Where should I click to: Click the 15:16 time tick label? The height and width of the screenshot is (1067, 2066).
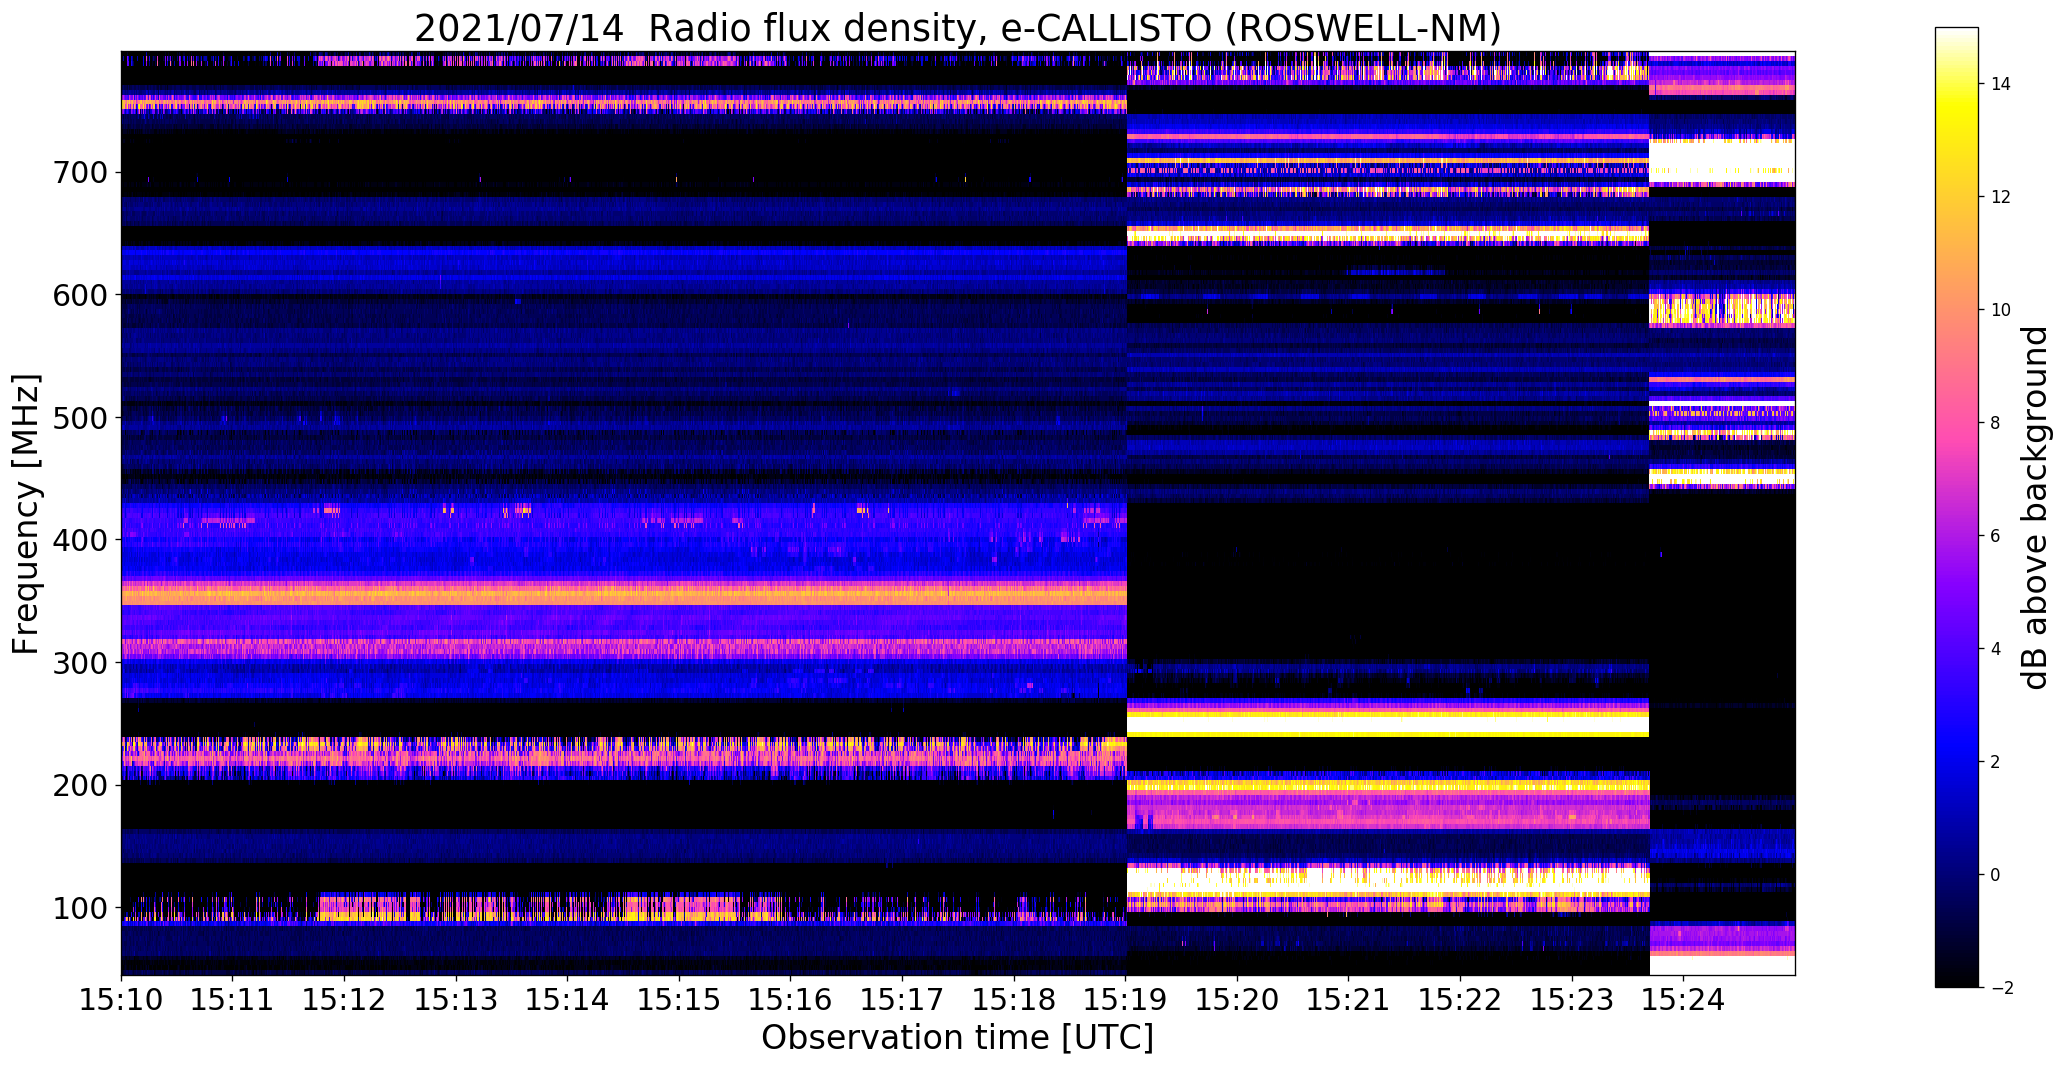click(791, 999)
